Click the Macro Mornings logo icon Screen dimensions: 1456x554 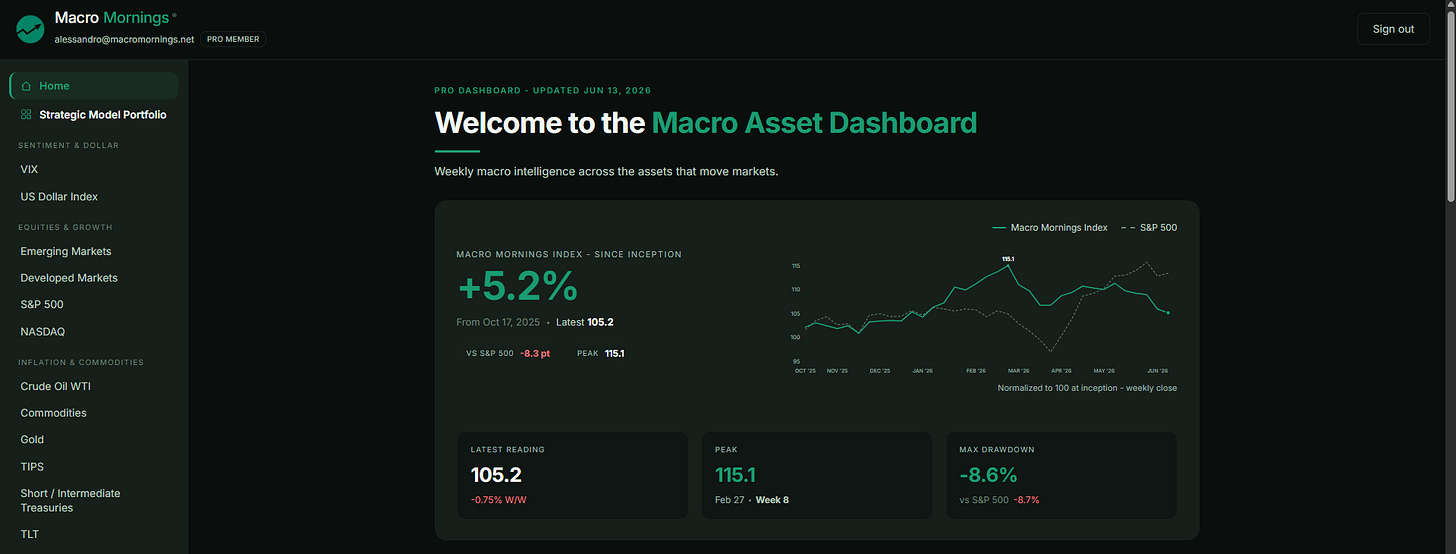pos(30,29)
